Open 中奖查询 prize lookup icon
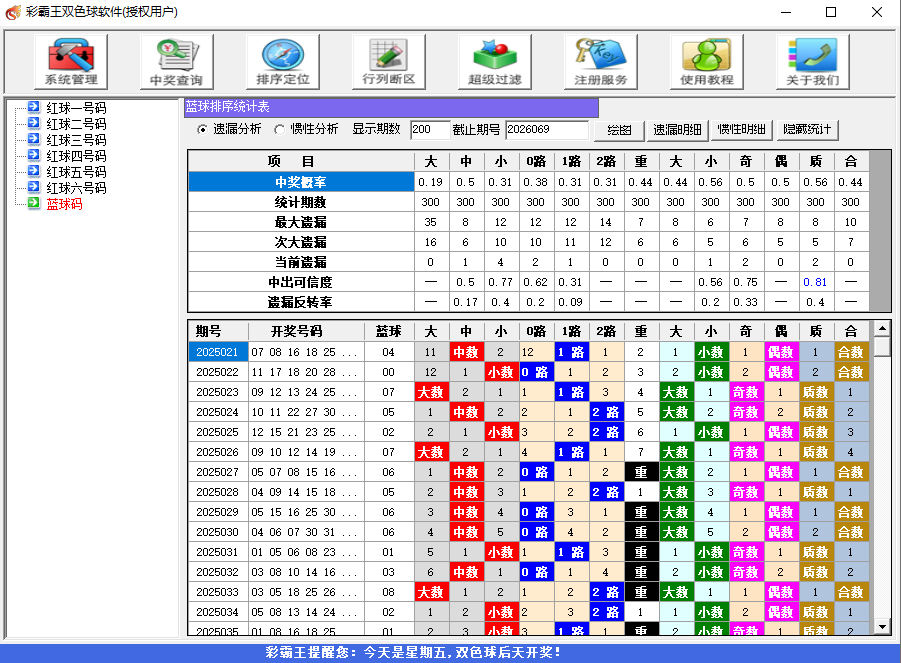 (176, 61)
